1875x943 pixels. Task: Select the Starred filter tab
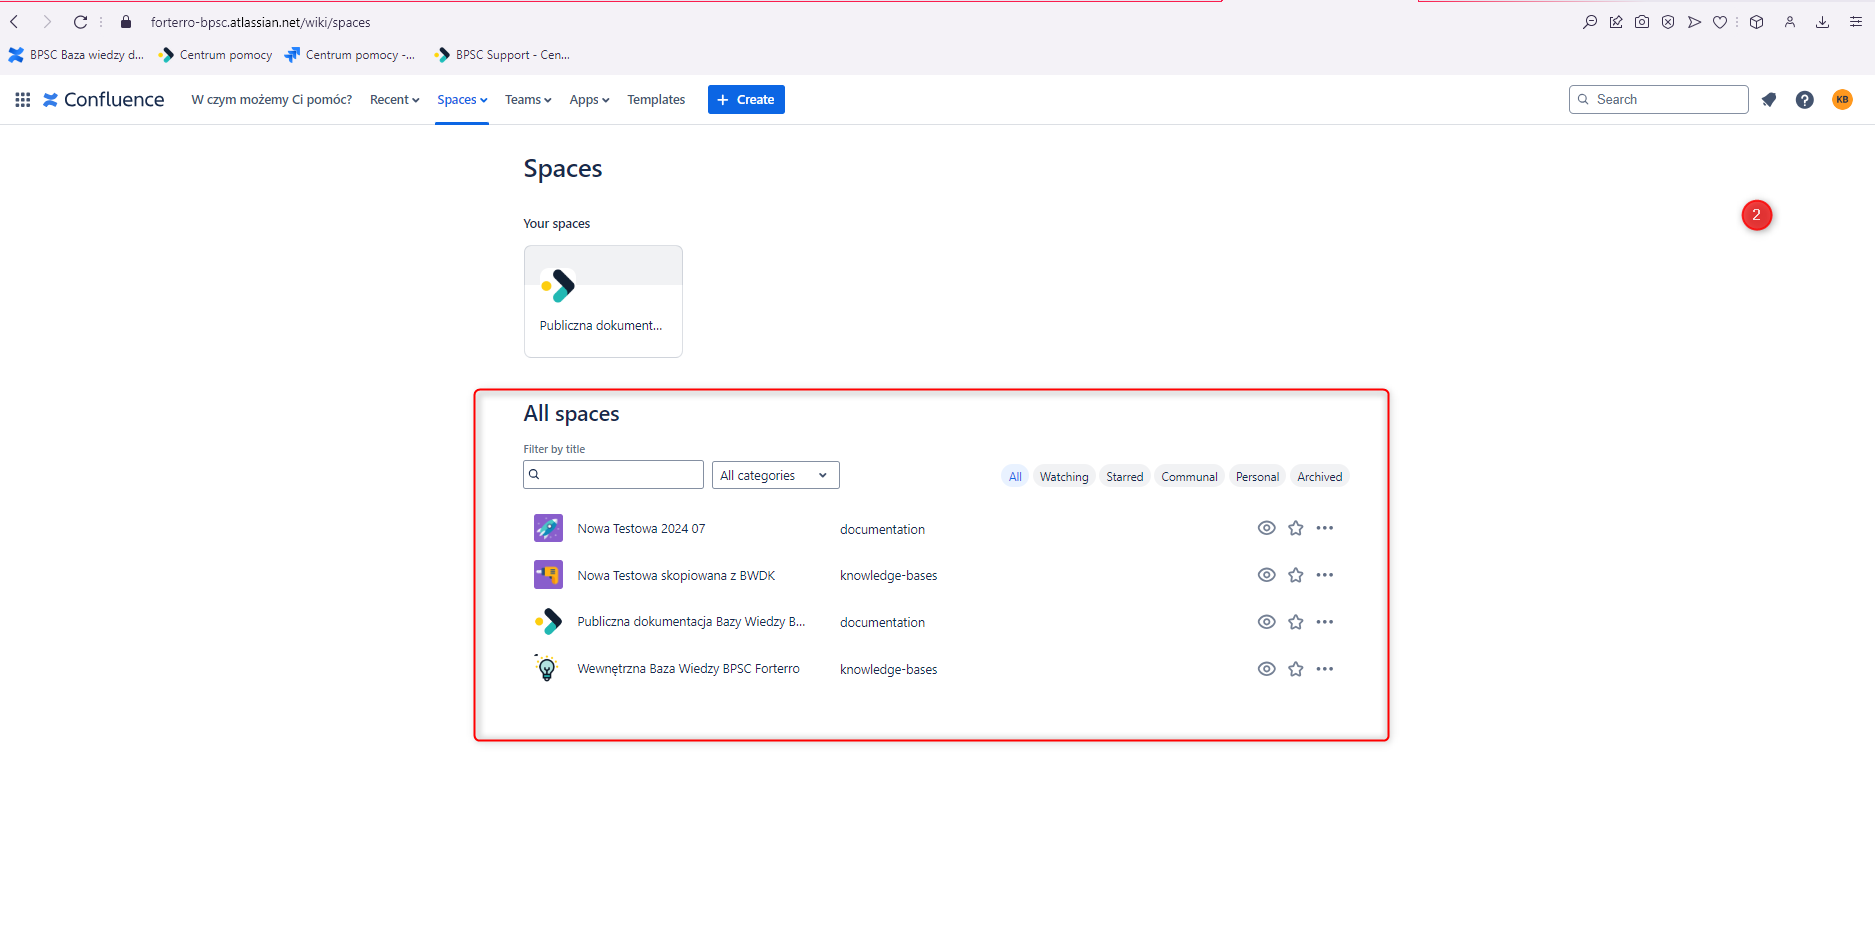pyautogui.click(x=1125, y=477)
